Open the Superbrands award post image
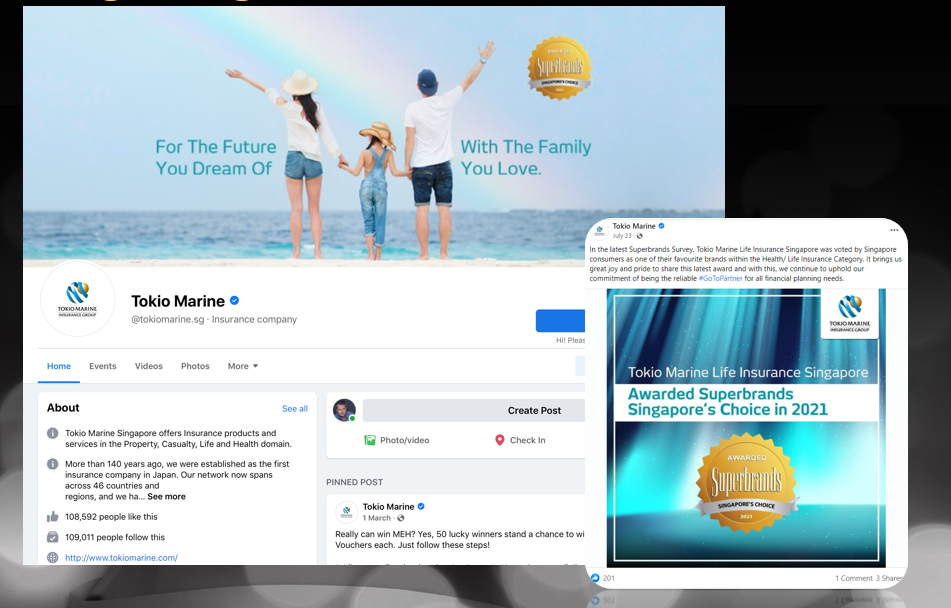This screenshot has height=608, width=951. click(746, 428)
